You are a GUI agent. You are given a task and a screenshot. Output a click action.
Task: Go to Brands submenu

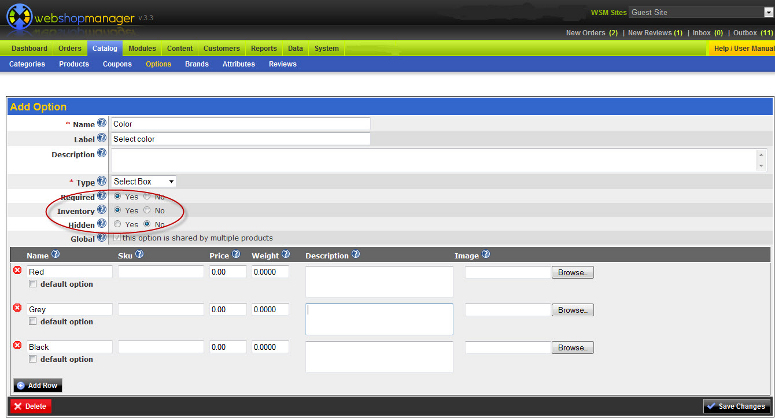coord(197,64)
